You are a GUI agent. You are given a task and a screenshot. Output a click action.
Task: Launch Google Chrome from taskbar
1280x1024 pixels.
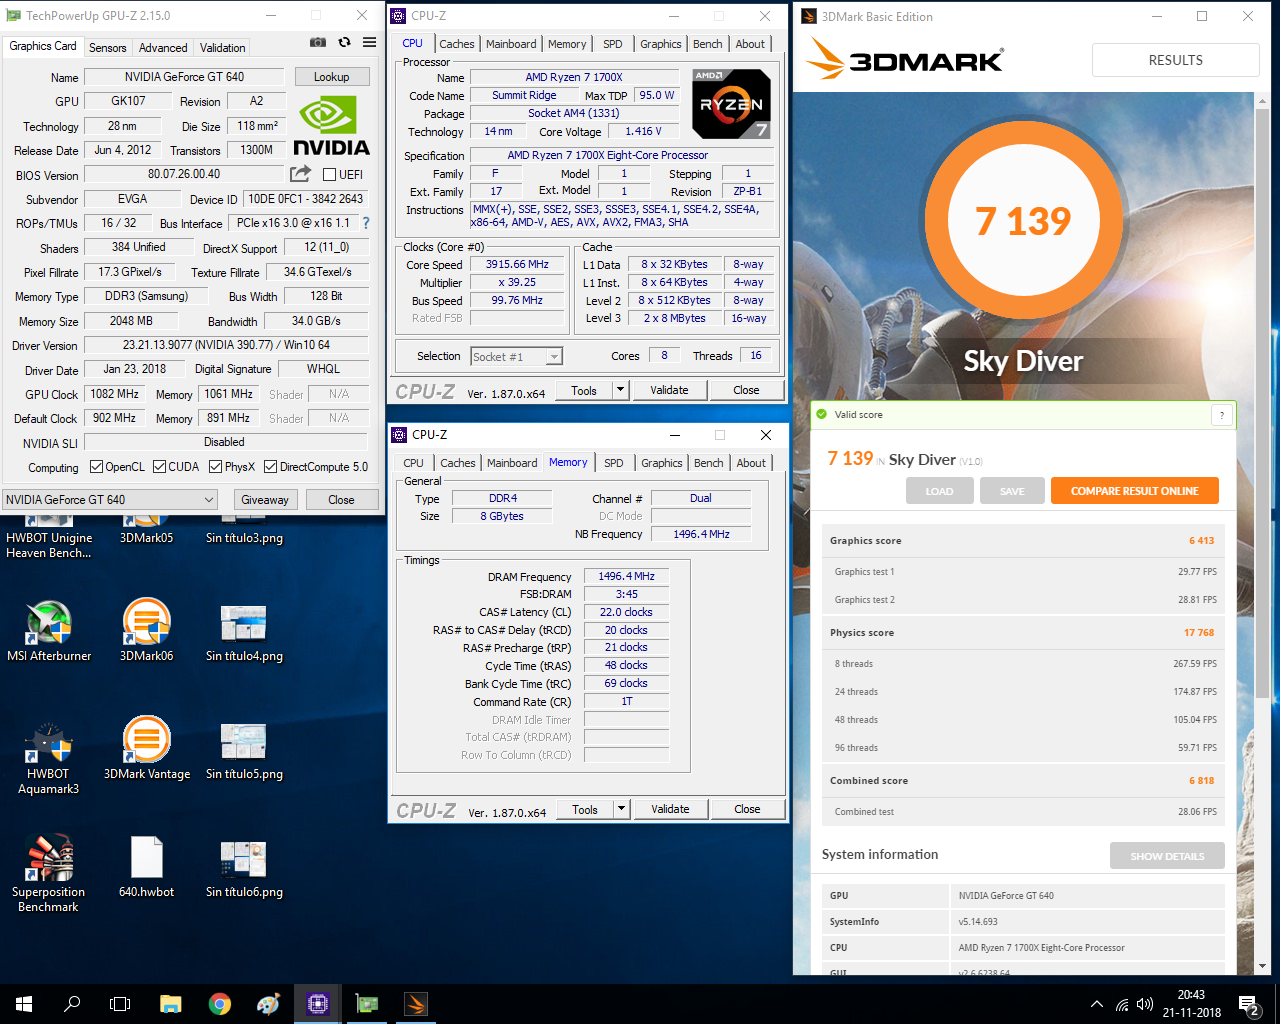(x=219, y=1004)
